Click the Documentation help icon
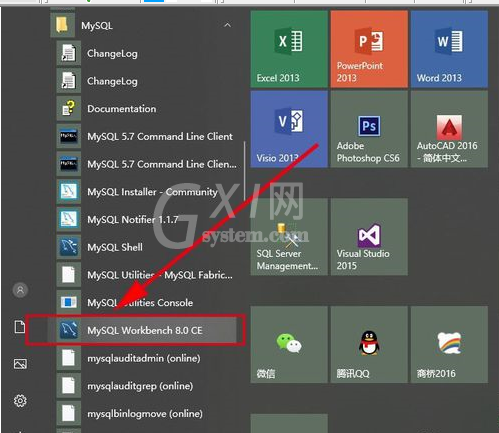Image resolution: width=499 pixels, height=433 pixels. tap(69, 108)
